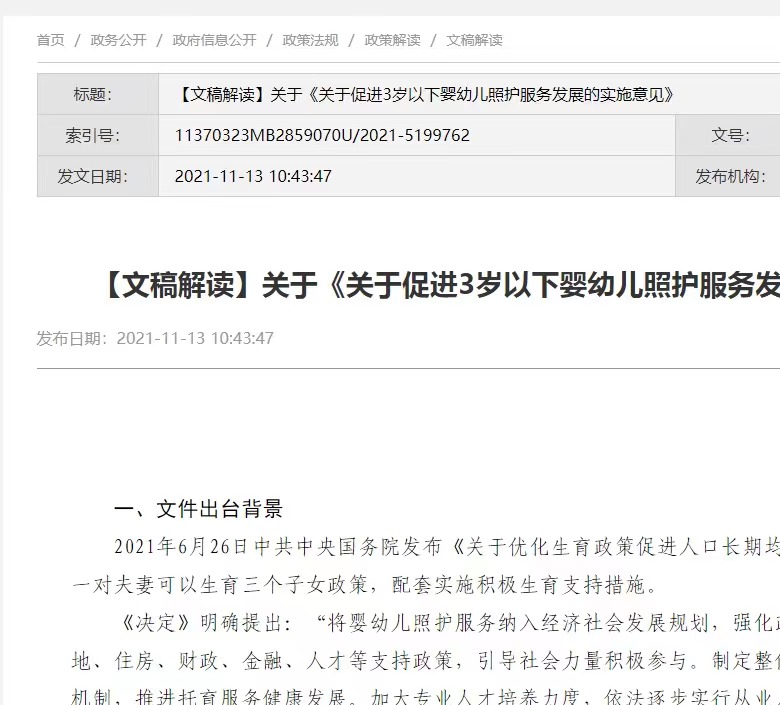Viewport: 780px width, 705px height.
Task: Click the line starting 《决定》明确提出
Action: (x=446, y=624)
